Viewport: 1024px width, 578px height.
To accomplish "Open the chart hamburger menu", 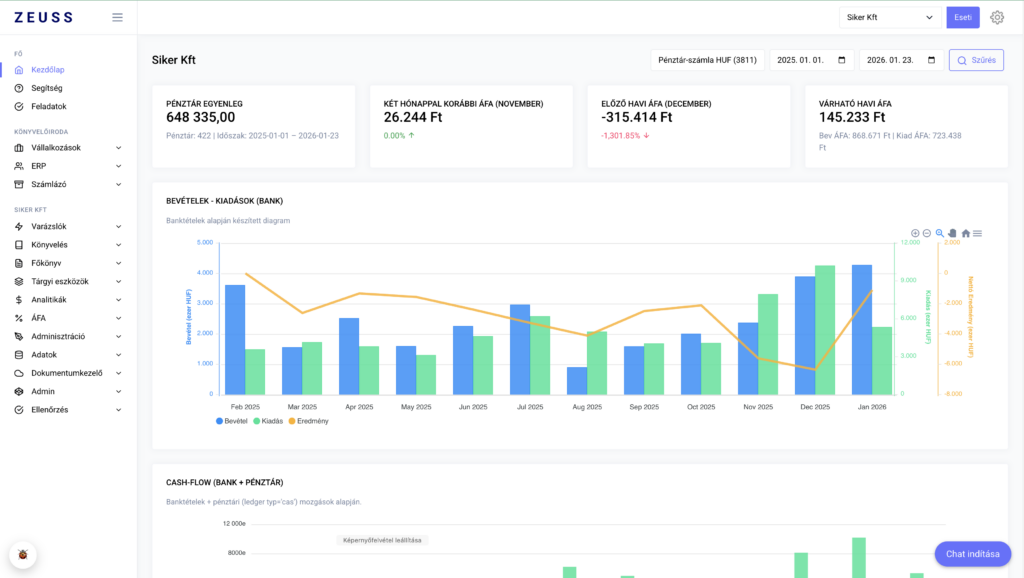I will 978,234.
